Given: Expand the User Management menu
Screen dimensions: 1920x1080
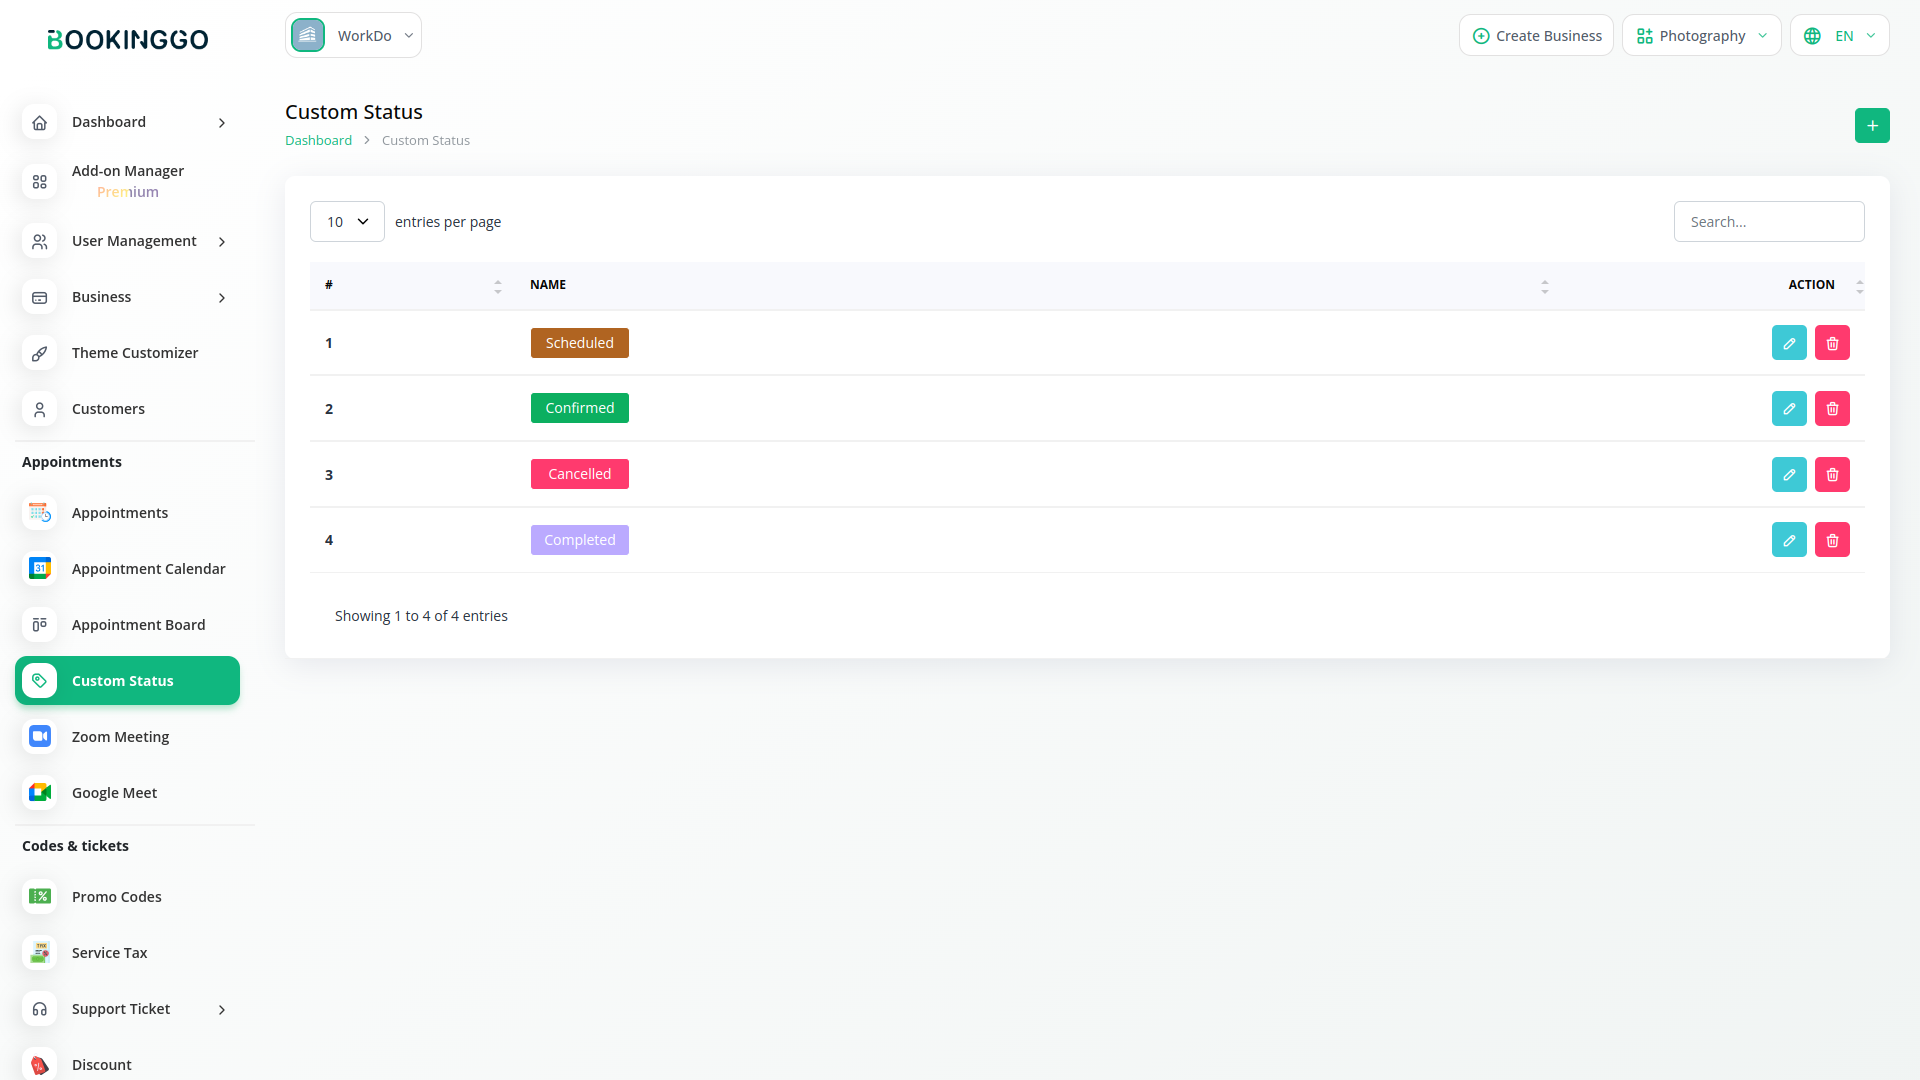Looking at the screenshot, I should point(134,241).
